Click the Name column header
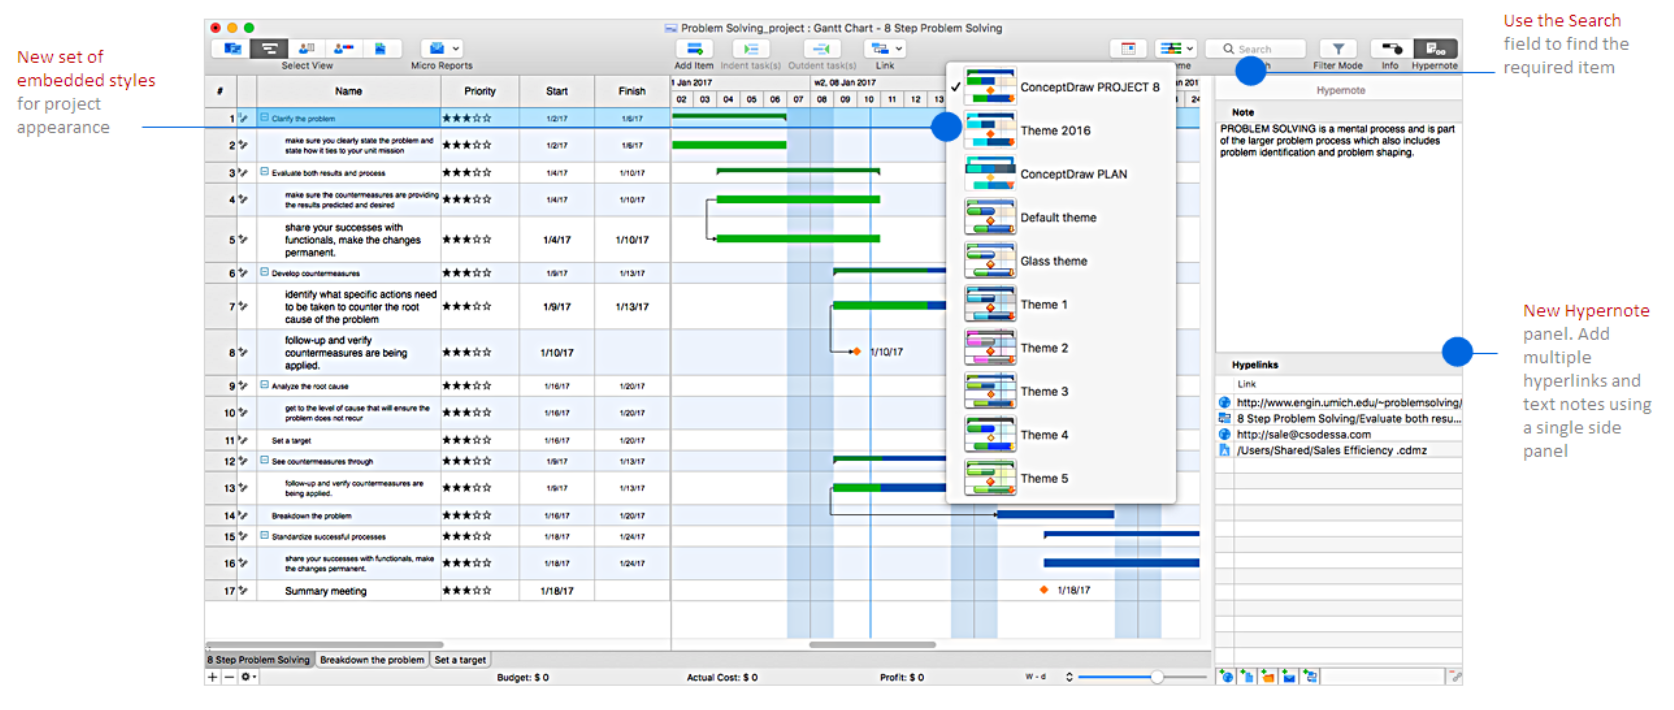 point(349,91)
